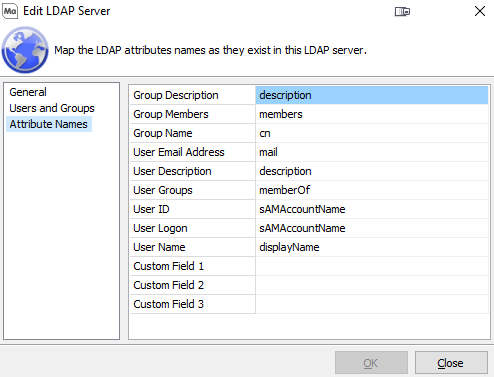
Task: Click the globe LDAP server icon
Action: click(25, 50)
